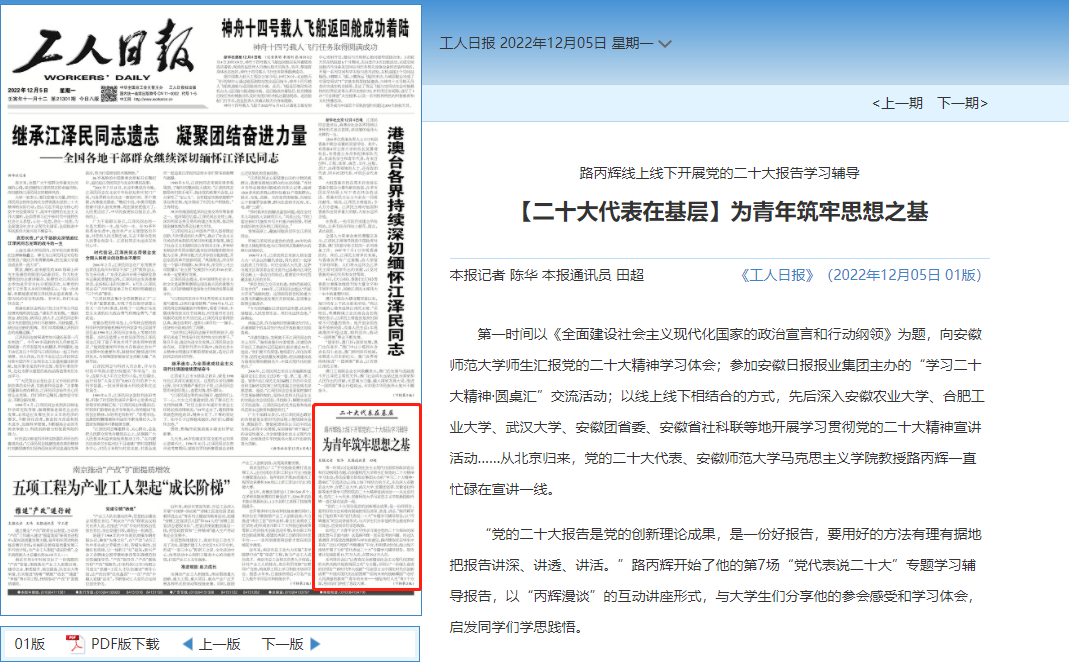Click subheading 全国各地干部群众继续深切缅怀江泽民同志

click(x=160, y=158)
